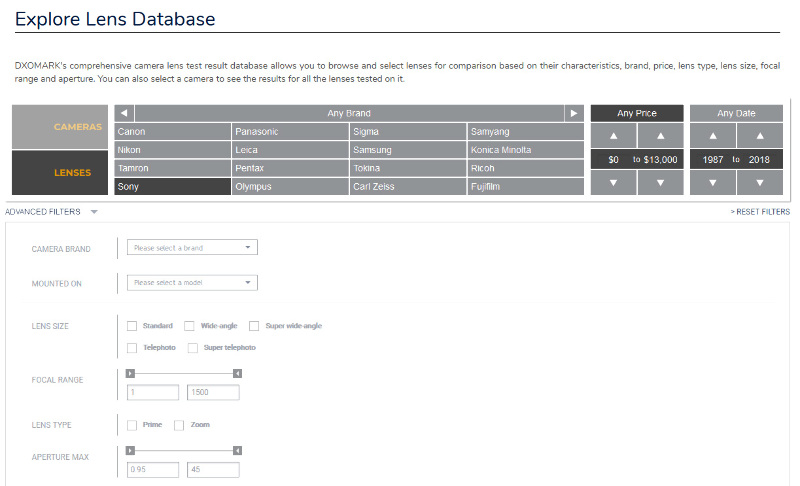Select Pentax brand
Image resolution: width=800 pixels, height=486 pixels.
[x=290, y=168]
